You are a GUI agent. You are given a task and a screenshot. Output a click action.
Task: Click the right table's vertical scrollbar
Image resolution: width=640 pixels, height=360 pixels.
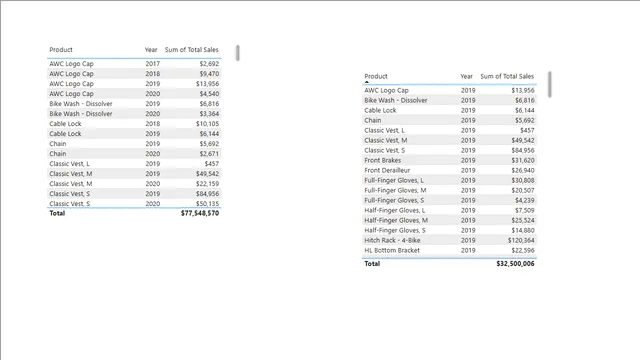point(550,84)
